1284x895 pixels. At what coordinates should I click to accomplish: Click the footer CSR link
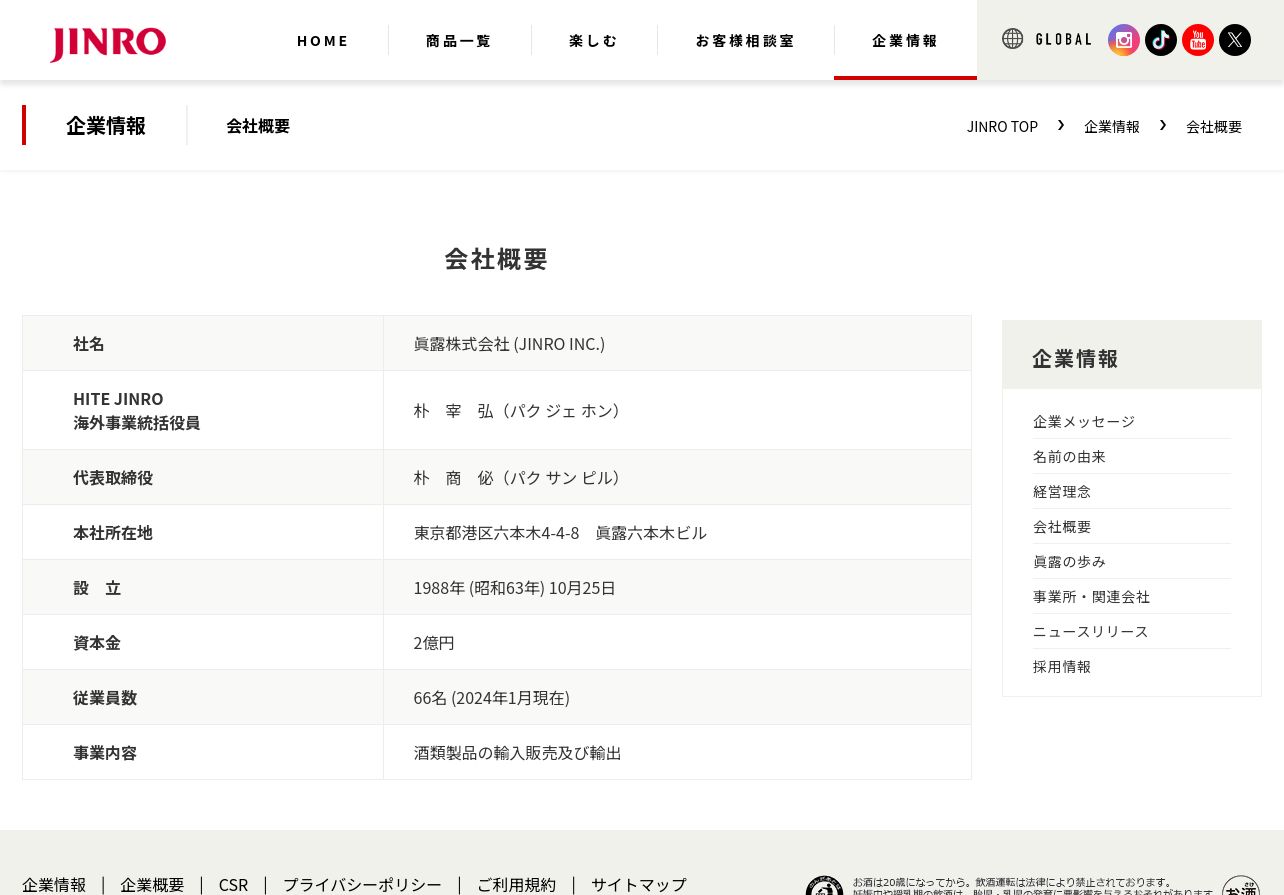233,885
